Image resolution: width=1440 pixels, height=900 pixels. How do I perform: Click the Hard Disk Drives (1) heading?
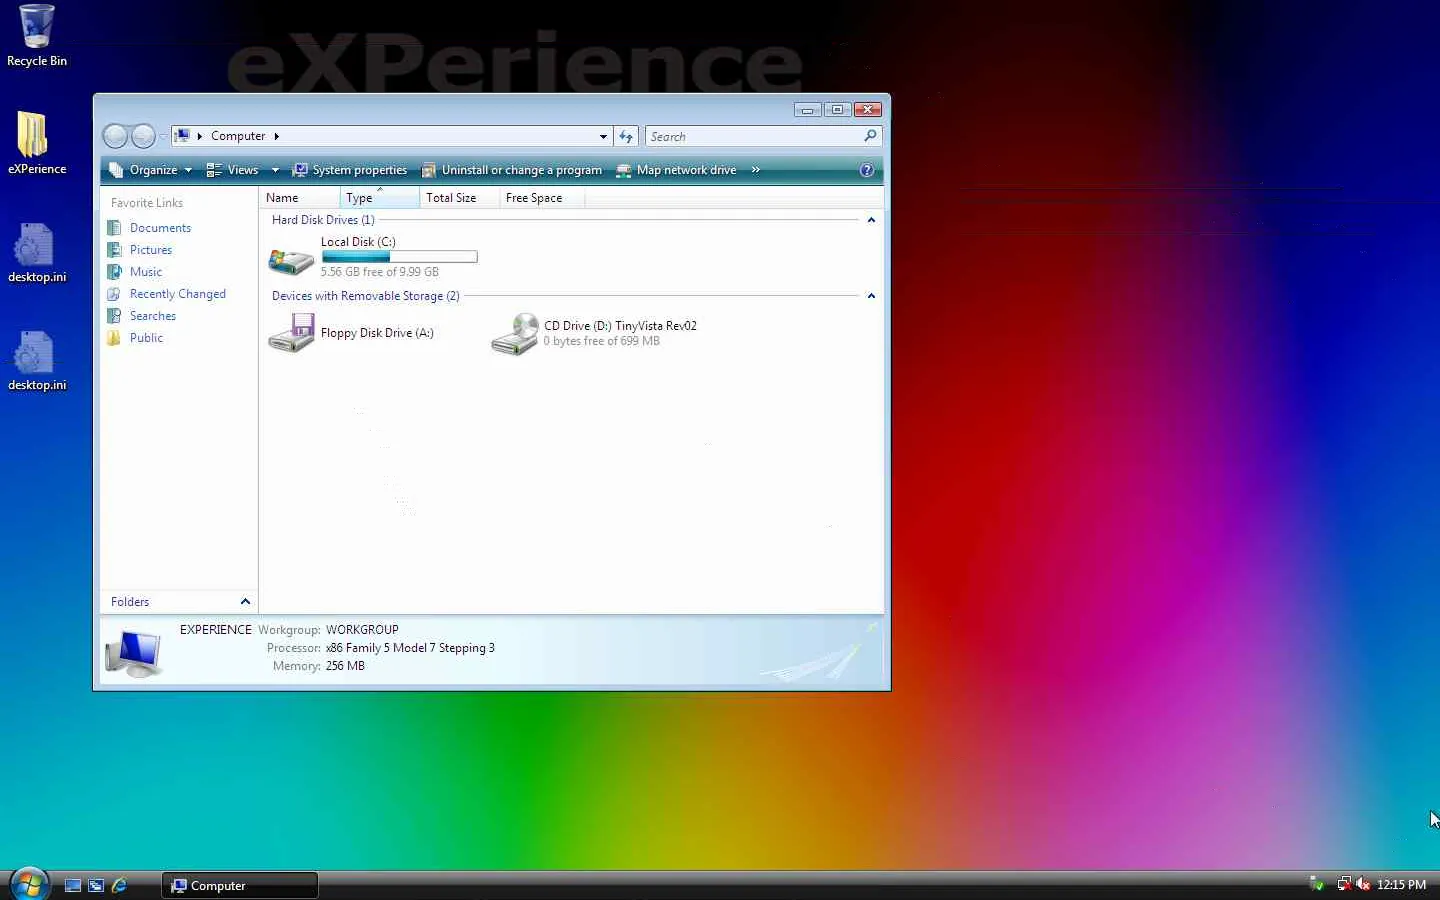(x=323, y=220)
